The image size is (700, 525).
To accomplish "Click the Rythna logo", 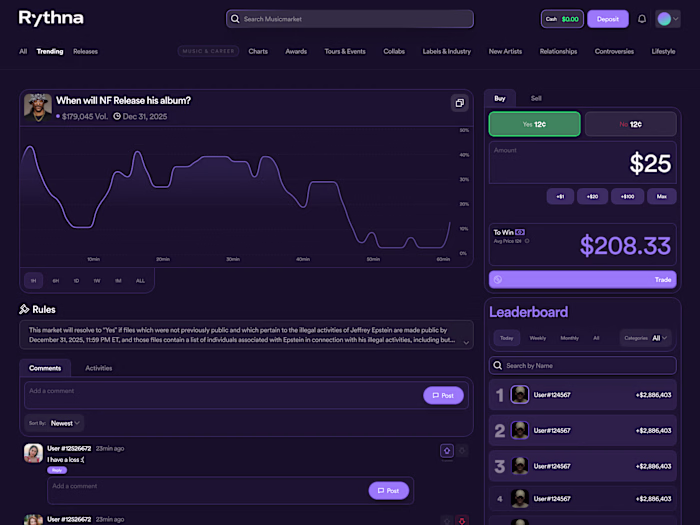I will [x=51, y=18].
